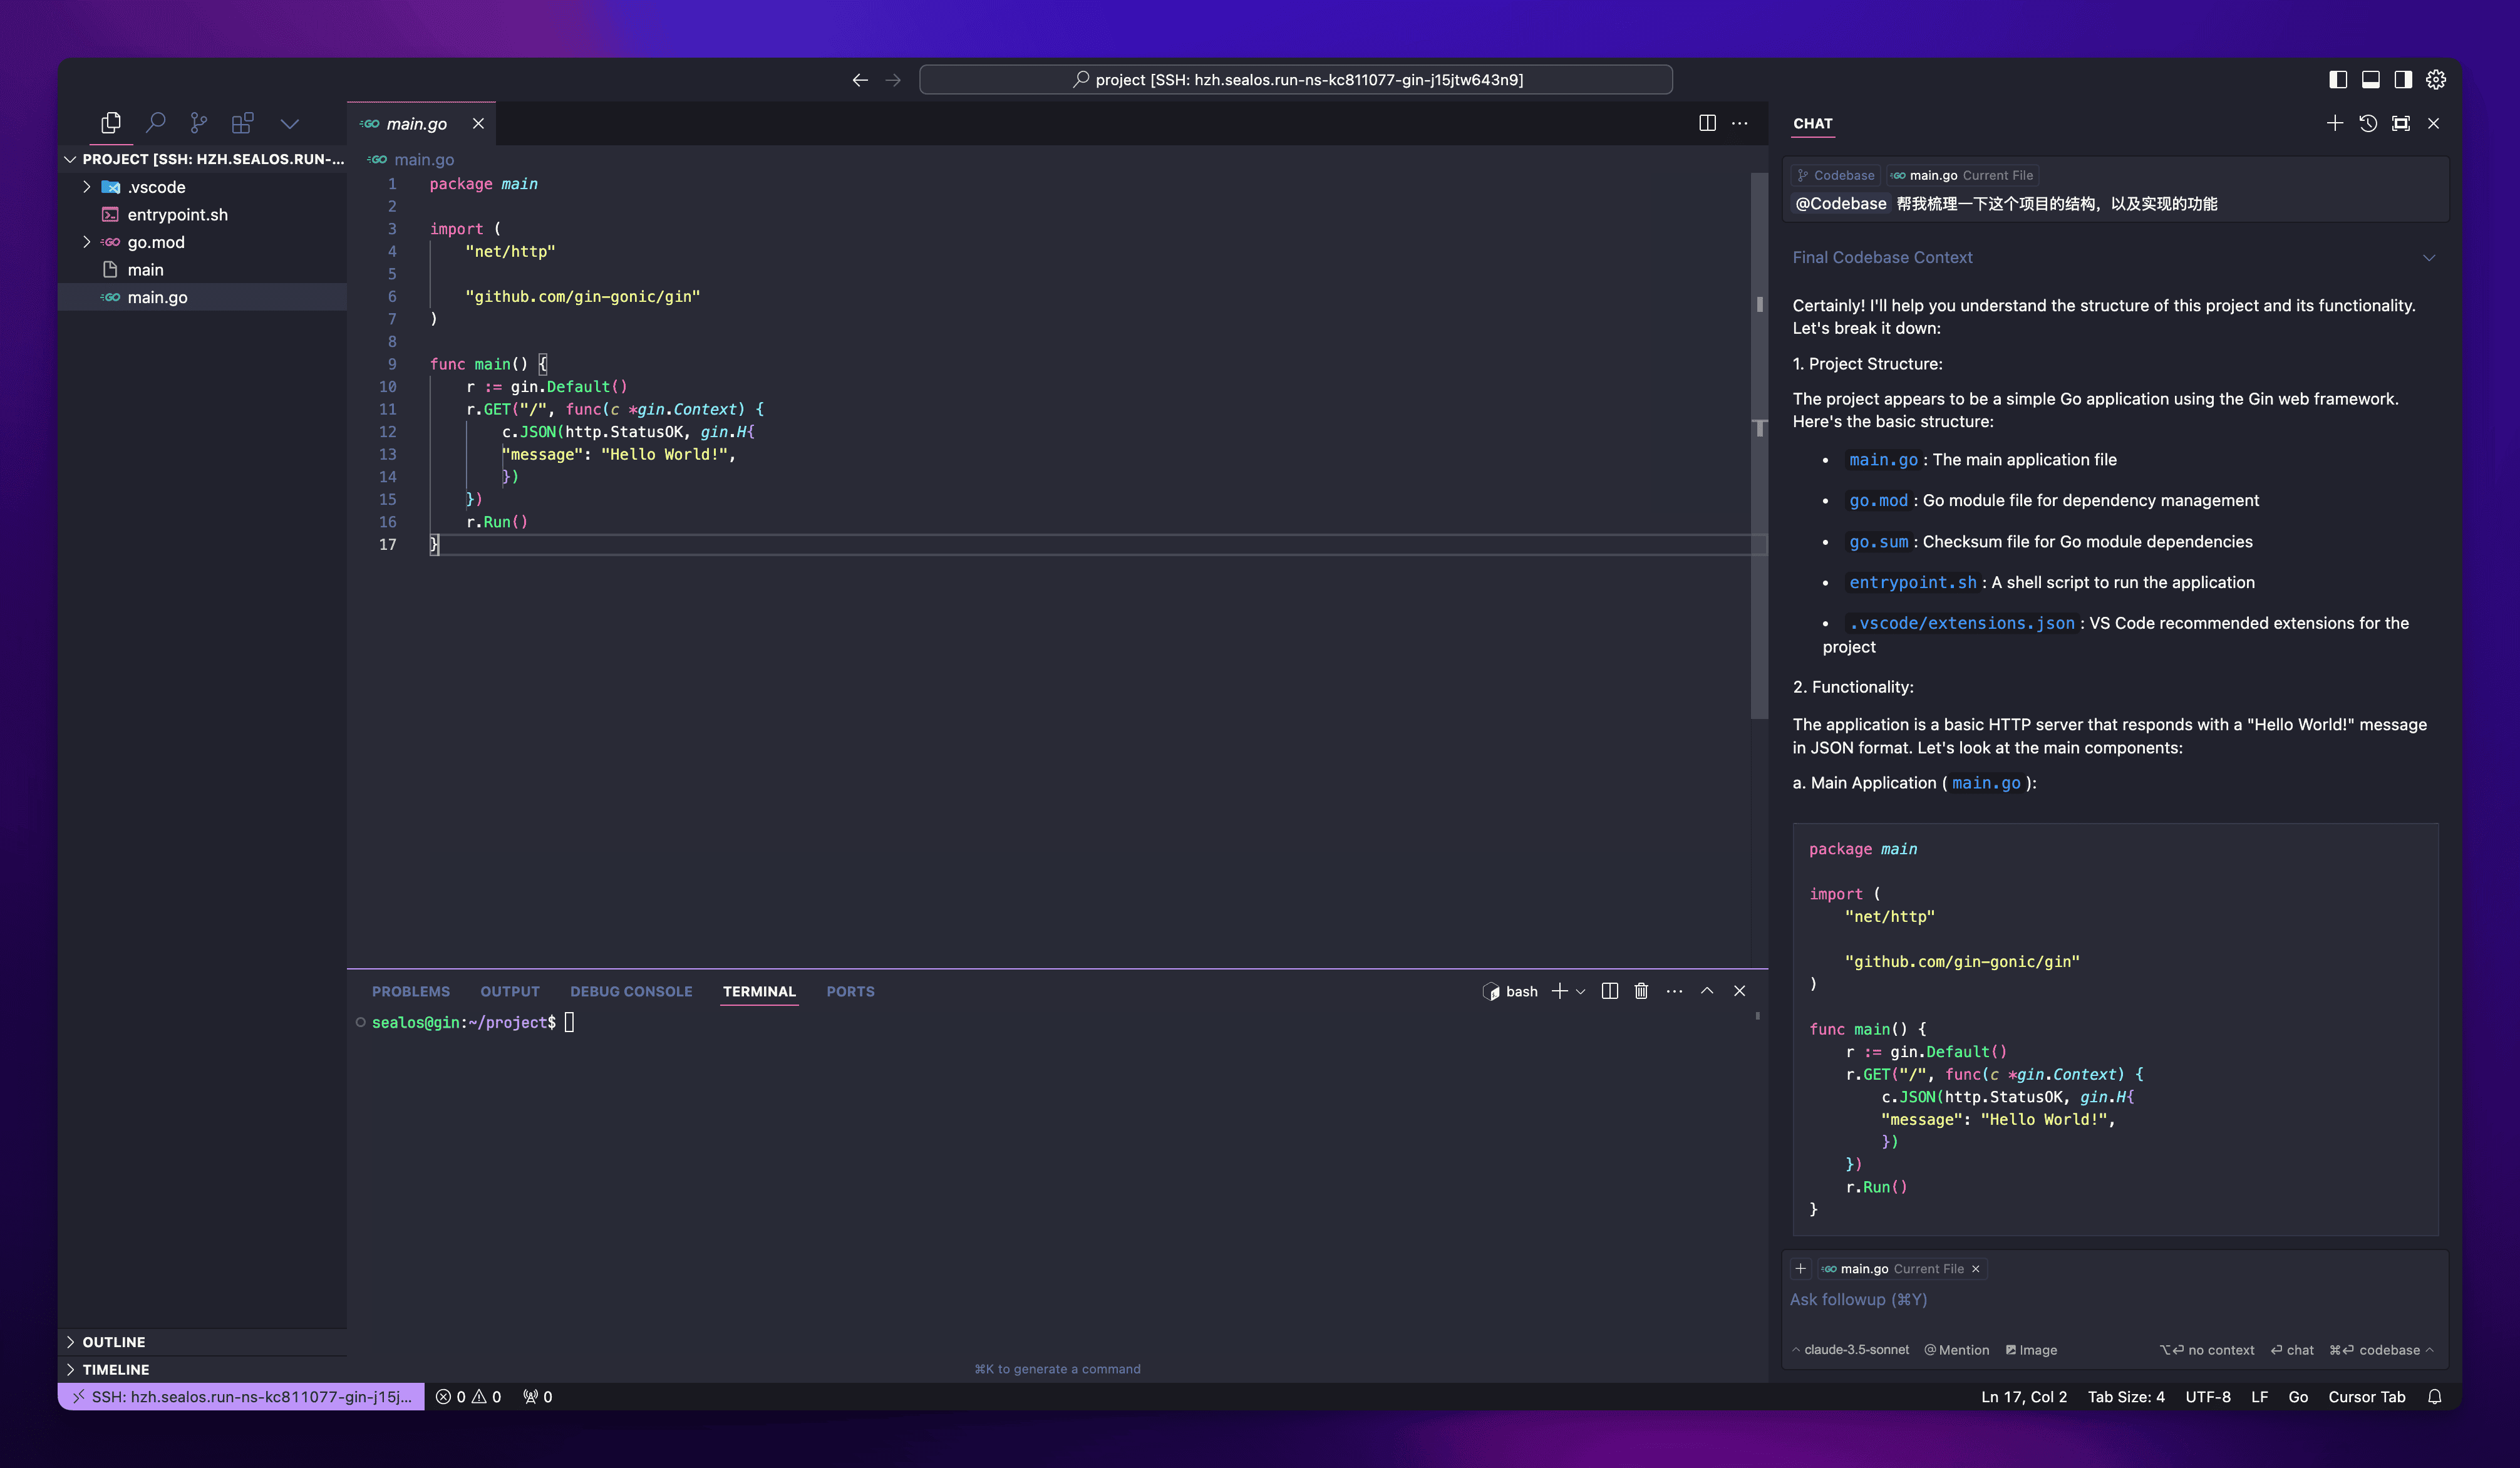Image resolution: width=2520 pixels, height=1468 pixels.
Task: Open the Source Control view icon
Action: coord(199,123)
